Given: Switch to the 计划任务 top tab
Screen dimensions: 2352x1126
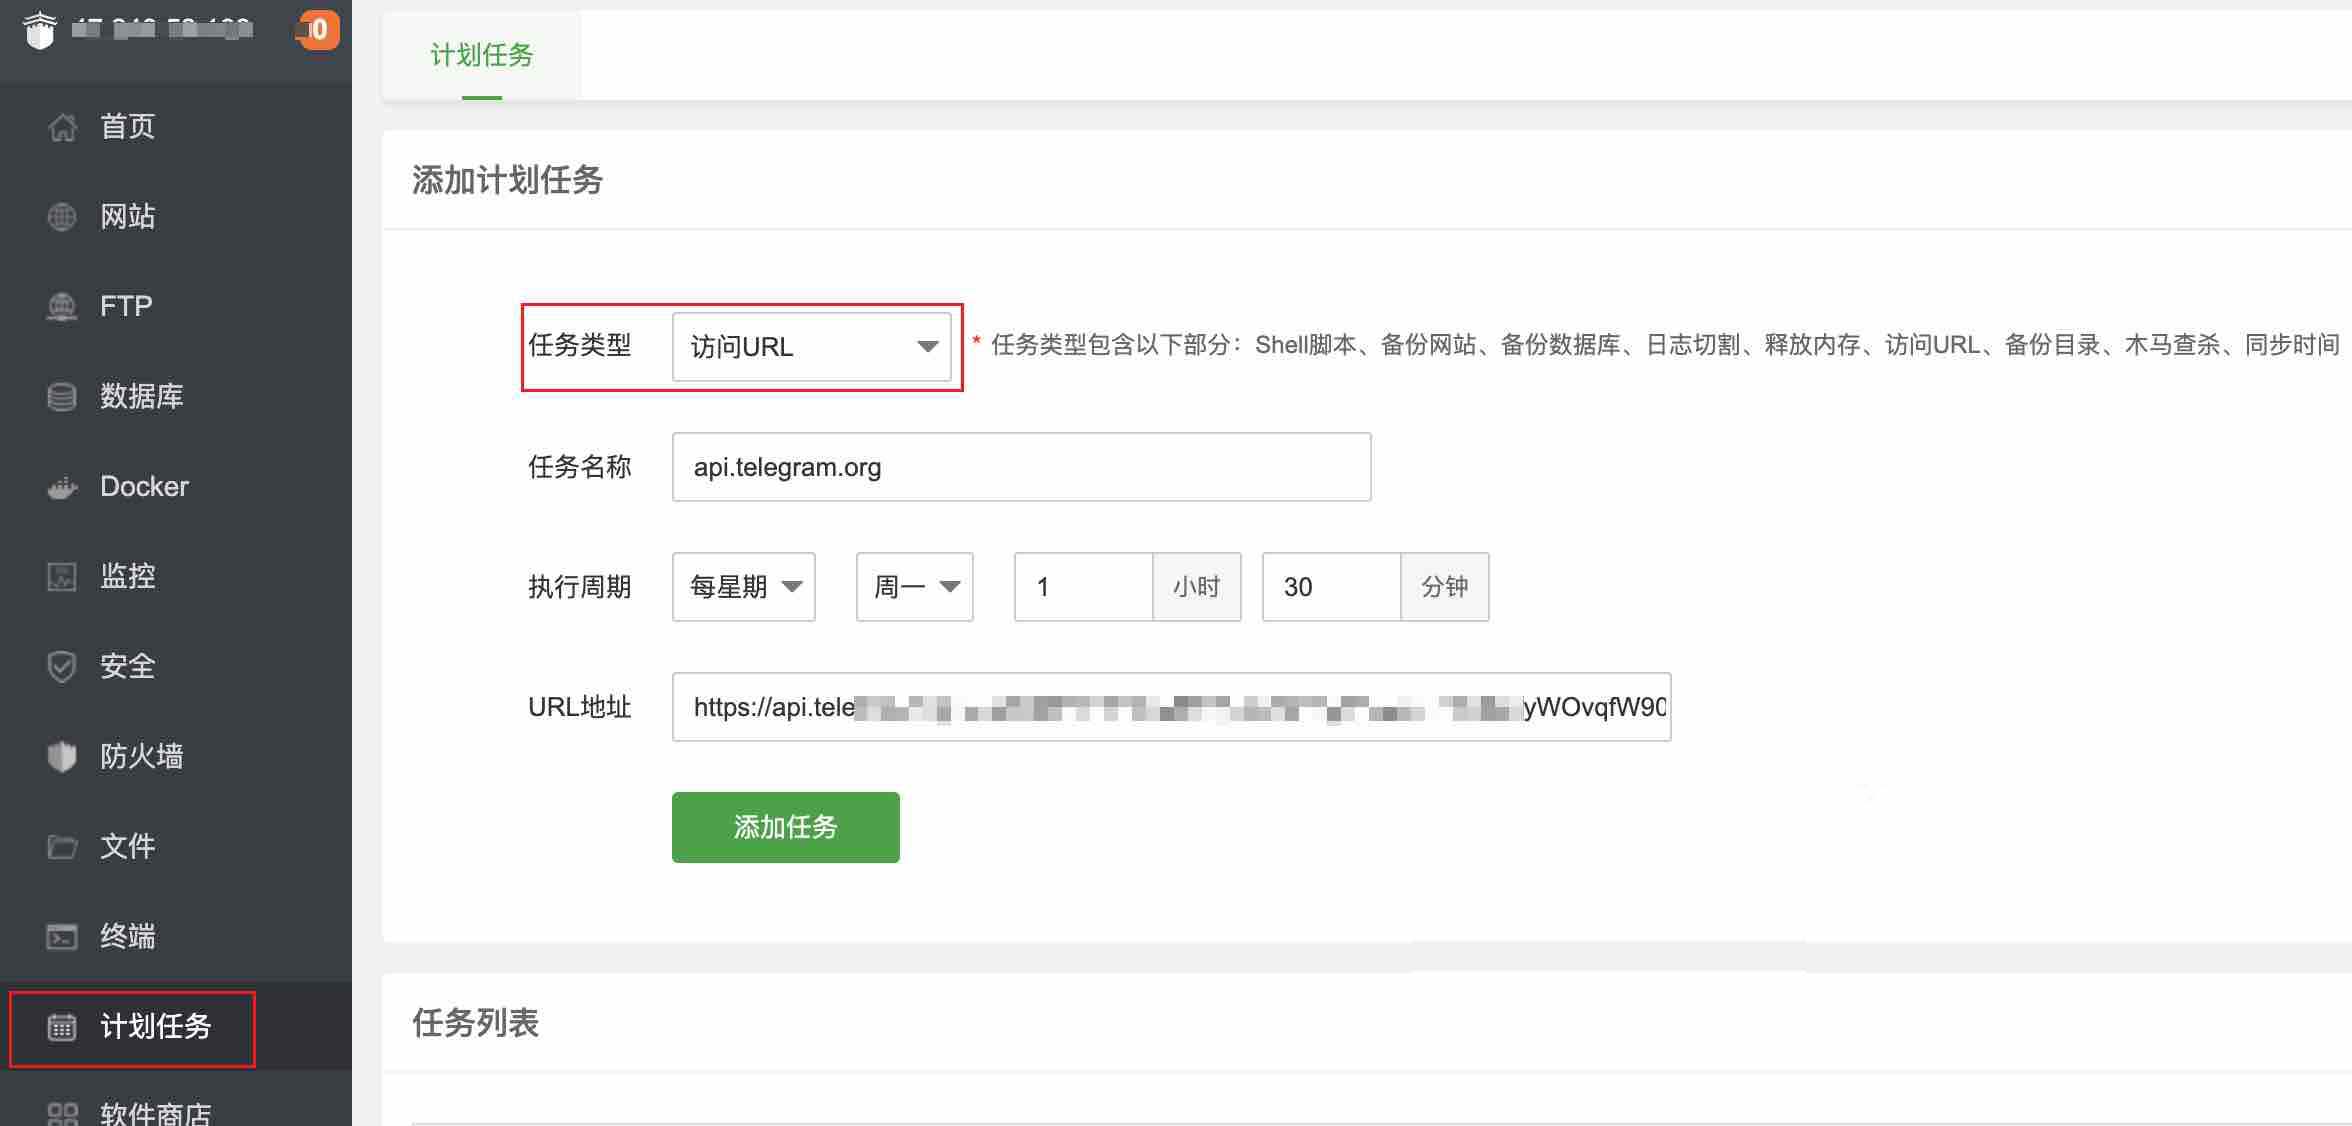Looking at the screenshot, I should point(482,55).
